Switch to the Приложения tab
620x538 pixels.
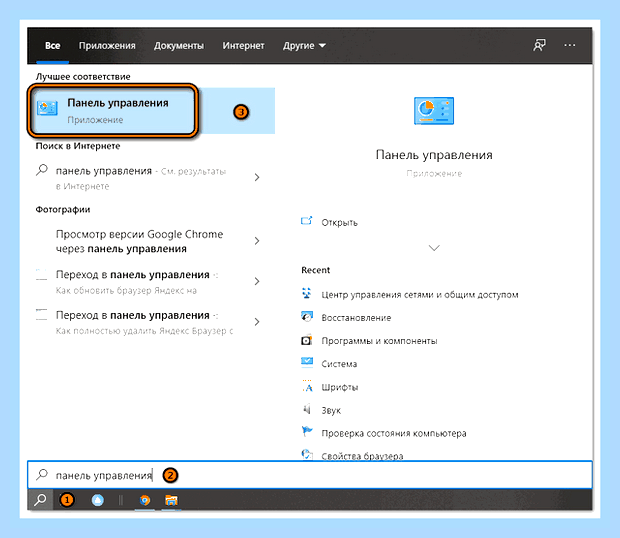click(107, 46)
